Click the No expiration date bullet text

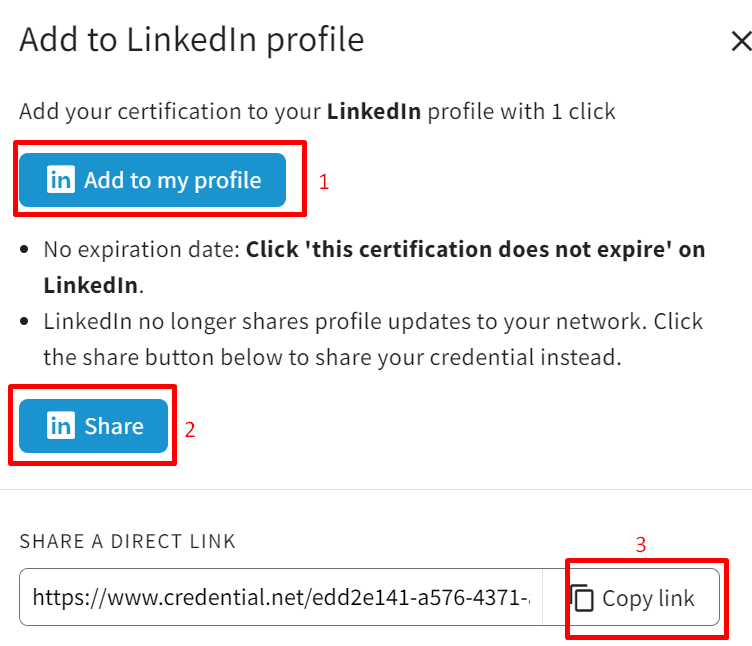click(x=374, y=267)
